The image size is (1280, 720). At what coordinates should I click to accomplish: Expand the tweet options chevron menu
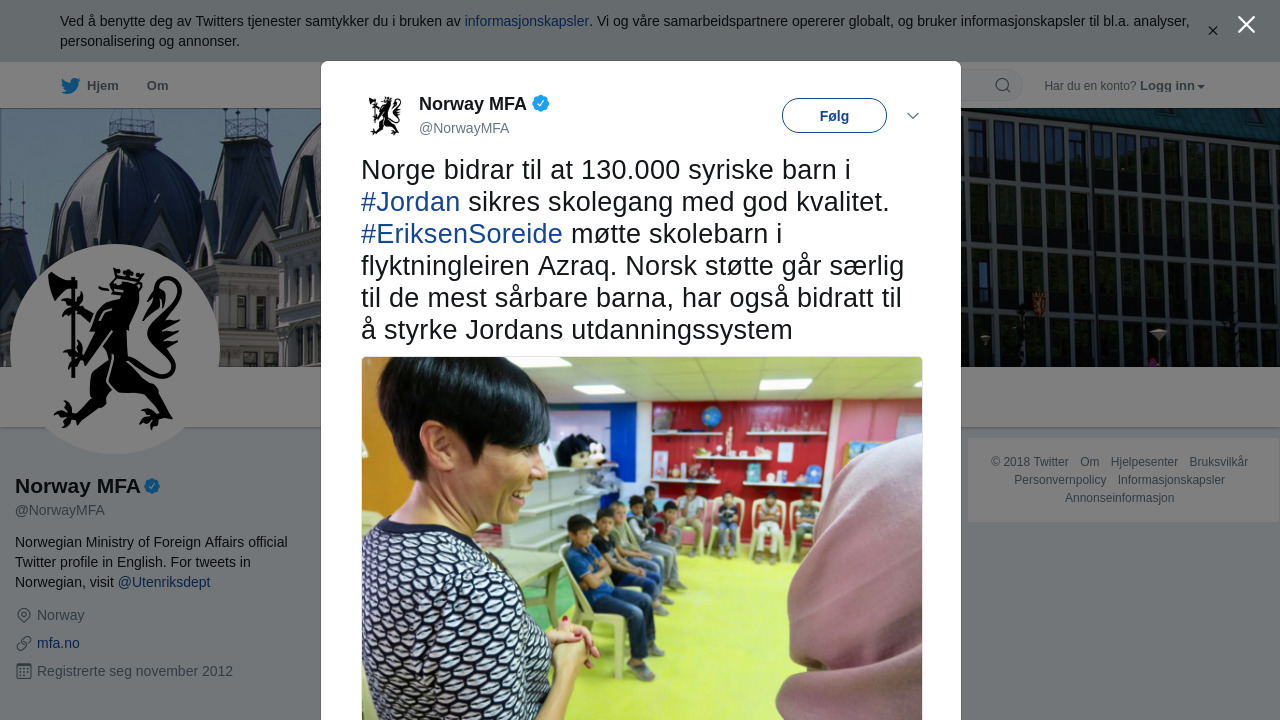(913, 116)
